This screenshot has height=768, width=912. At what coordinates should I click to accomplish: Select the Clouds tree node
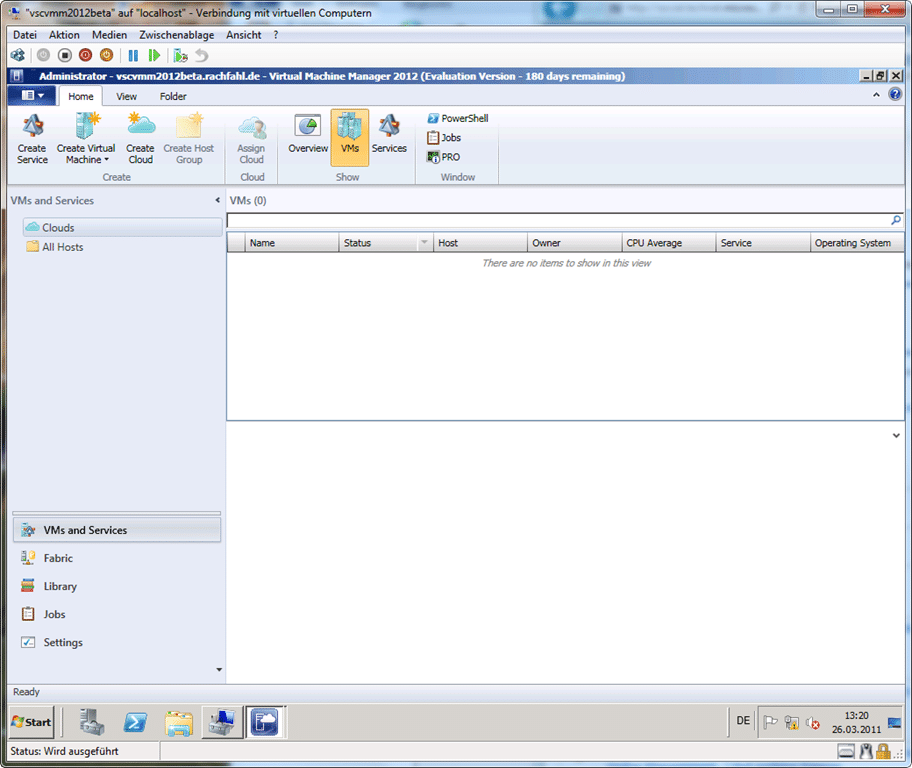click(x=122, y=227)
